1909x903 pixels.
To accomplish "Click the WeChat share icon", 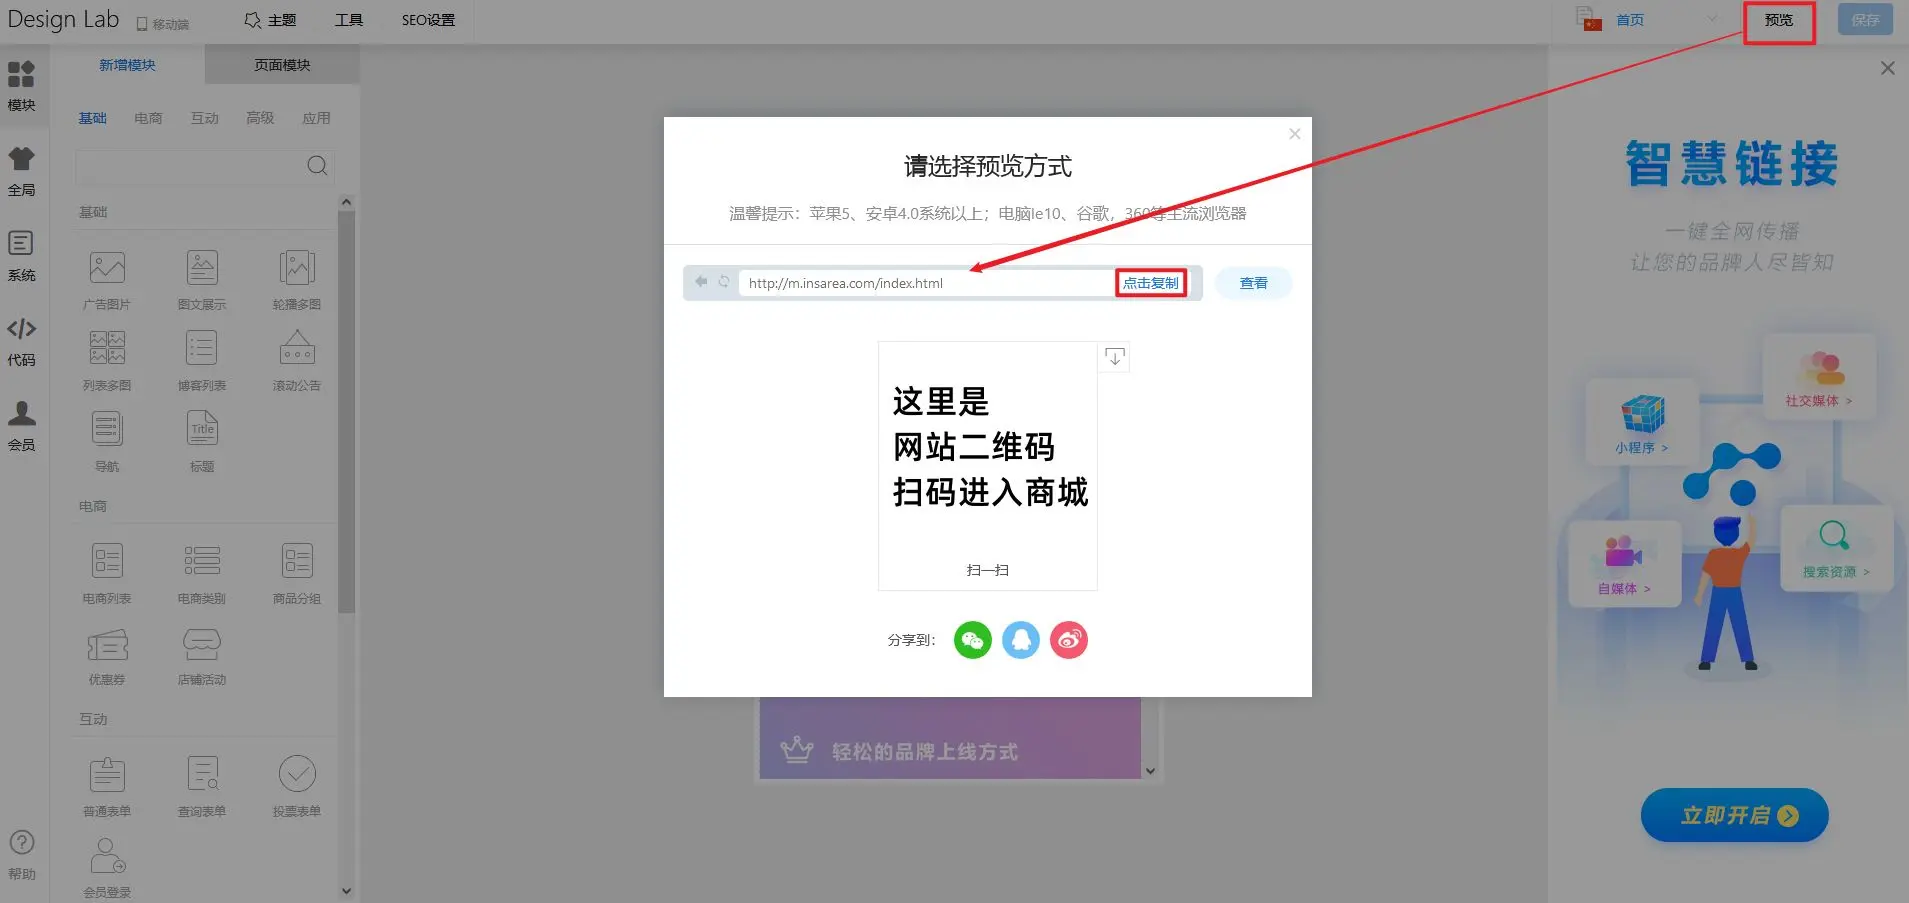I will click(972, 640).
